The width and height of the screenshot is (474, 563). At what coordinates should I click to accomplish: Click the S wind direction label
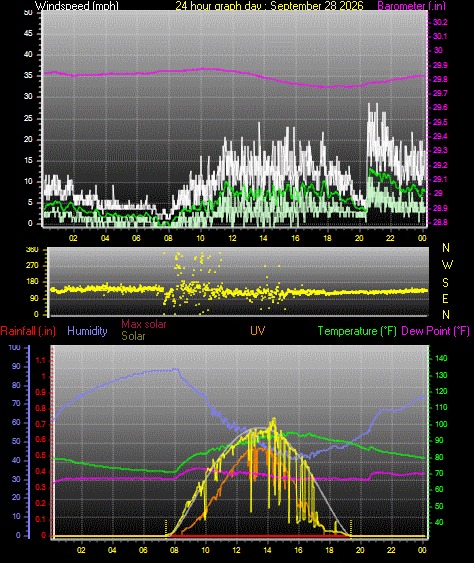tap(445, 283)
